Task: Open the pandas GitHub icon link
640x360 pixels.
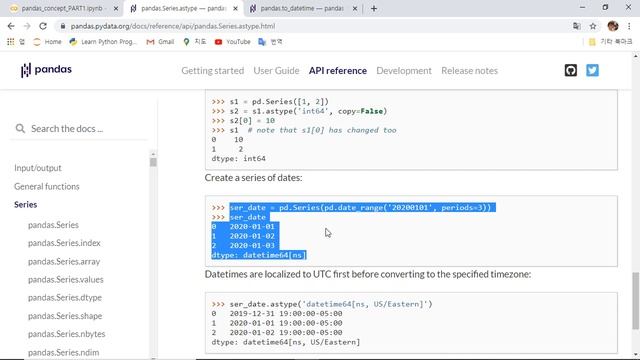Action: click(x=571, y=70)
